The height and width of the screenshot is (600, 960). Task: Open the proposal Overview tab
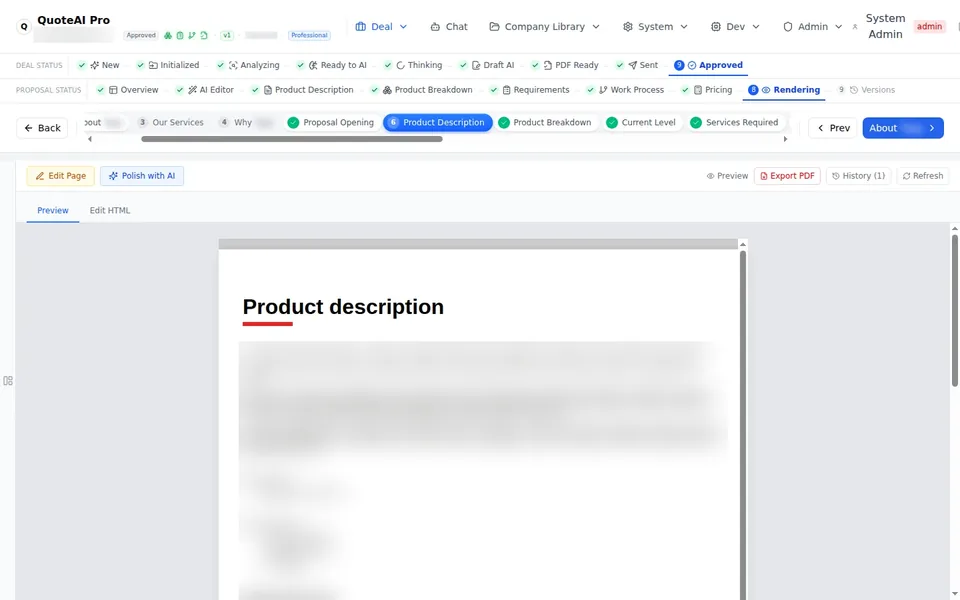127,90
